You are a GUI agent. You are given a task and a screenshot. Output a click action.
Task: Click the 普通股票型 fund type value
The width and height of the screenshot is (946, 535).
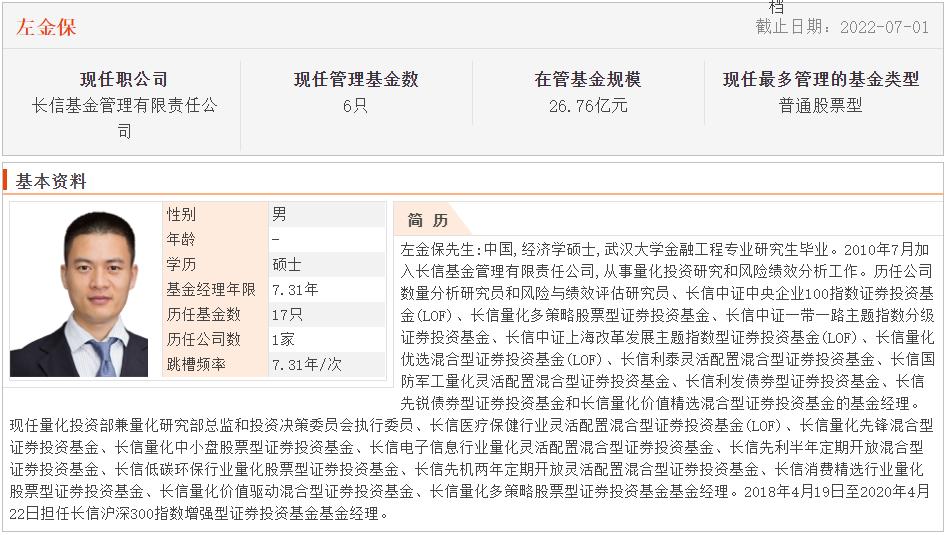tap(821, 106)
